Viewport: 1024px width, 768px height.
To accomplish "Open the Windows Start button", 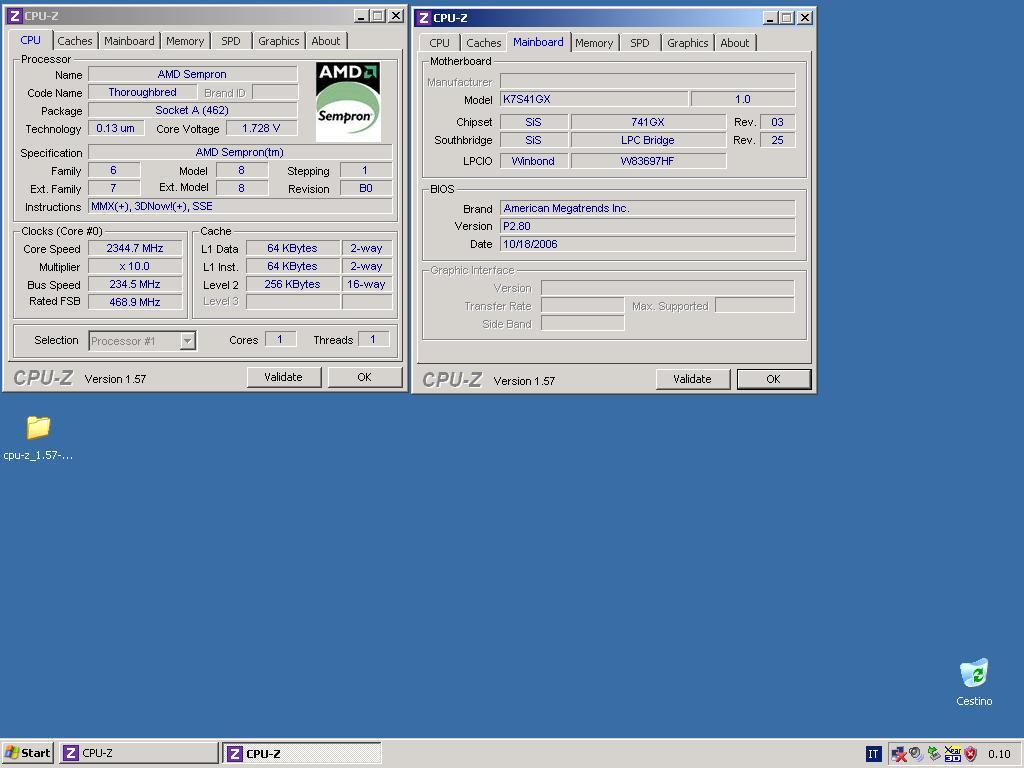I will 28,753.
